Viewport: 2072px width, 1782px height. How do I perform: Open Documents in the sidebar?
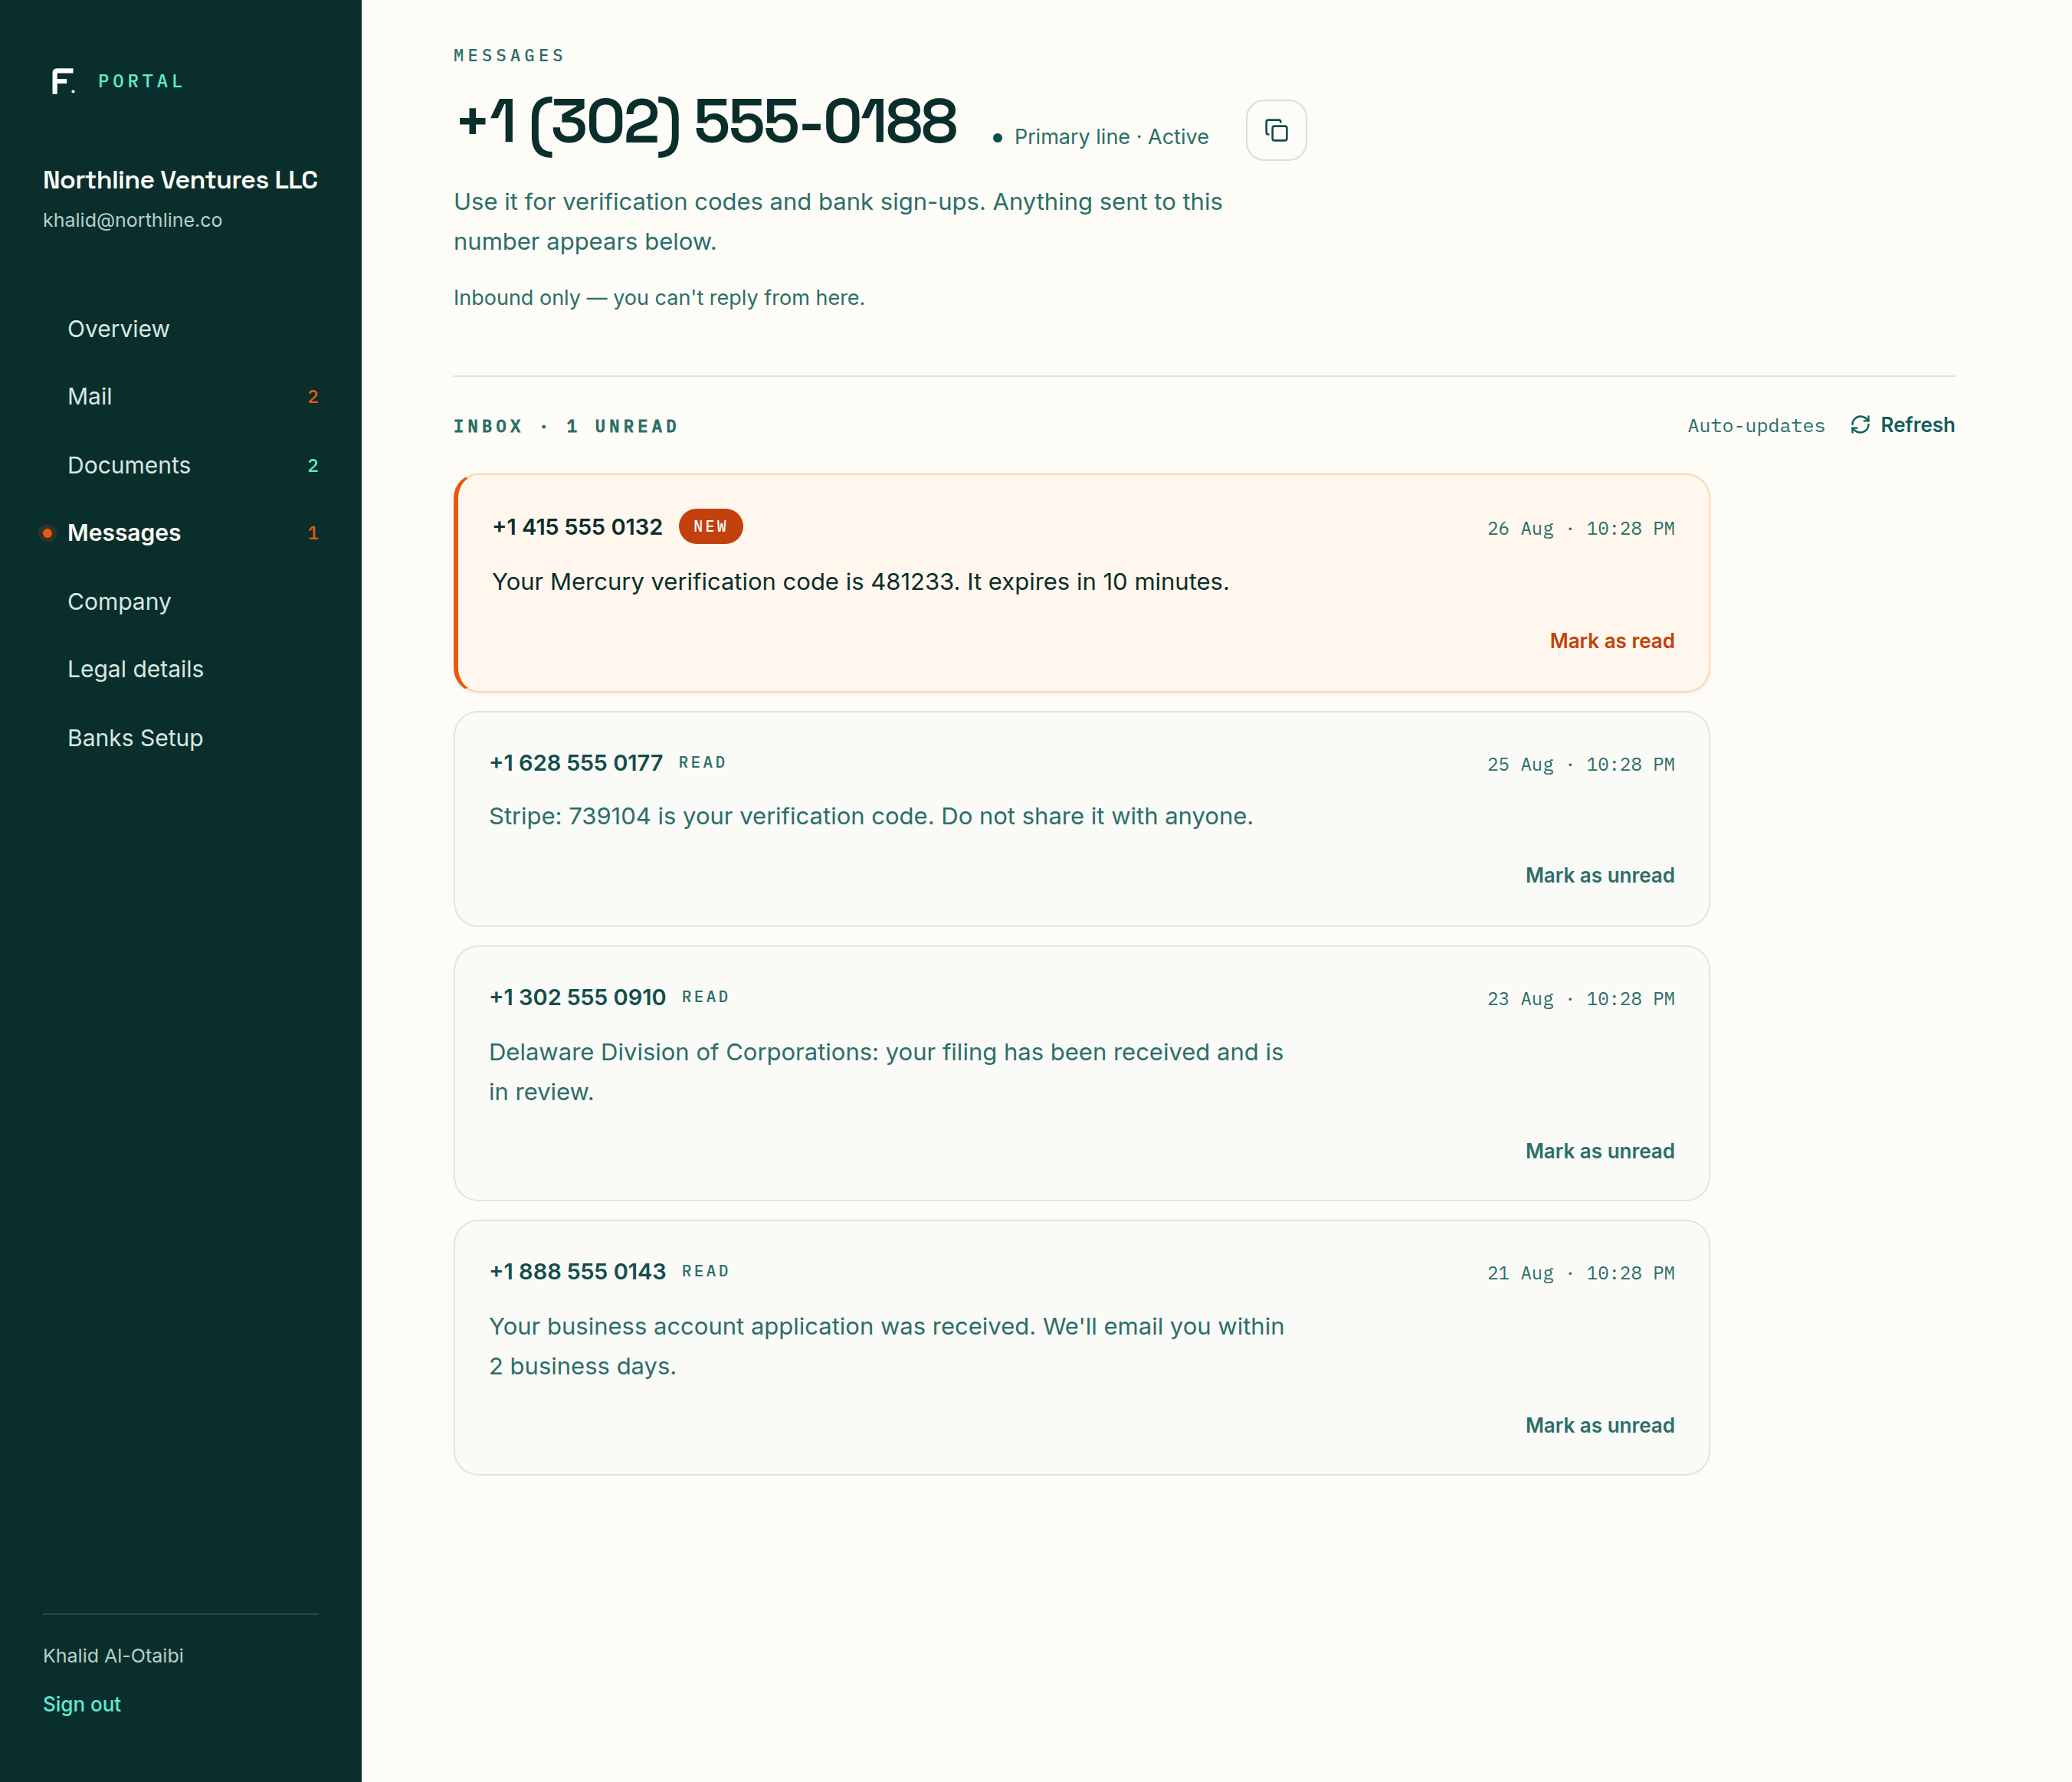[129, 465]
